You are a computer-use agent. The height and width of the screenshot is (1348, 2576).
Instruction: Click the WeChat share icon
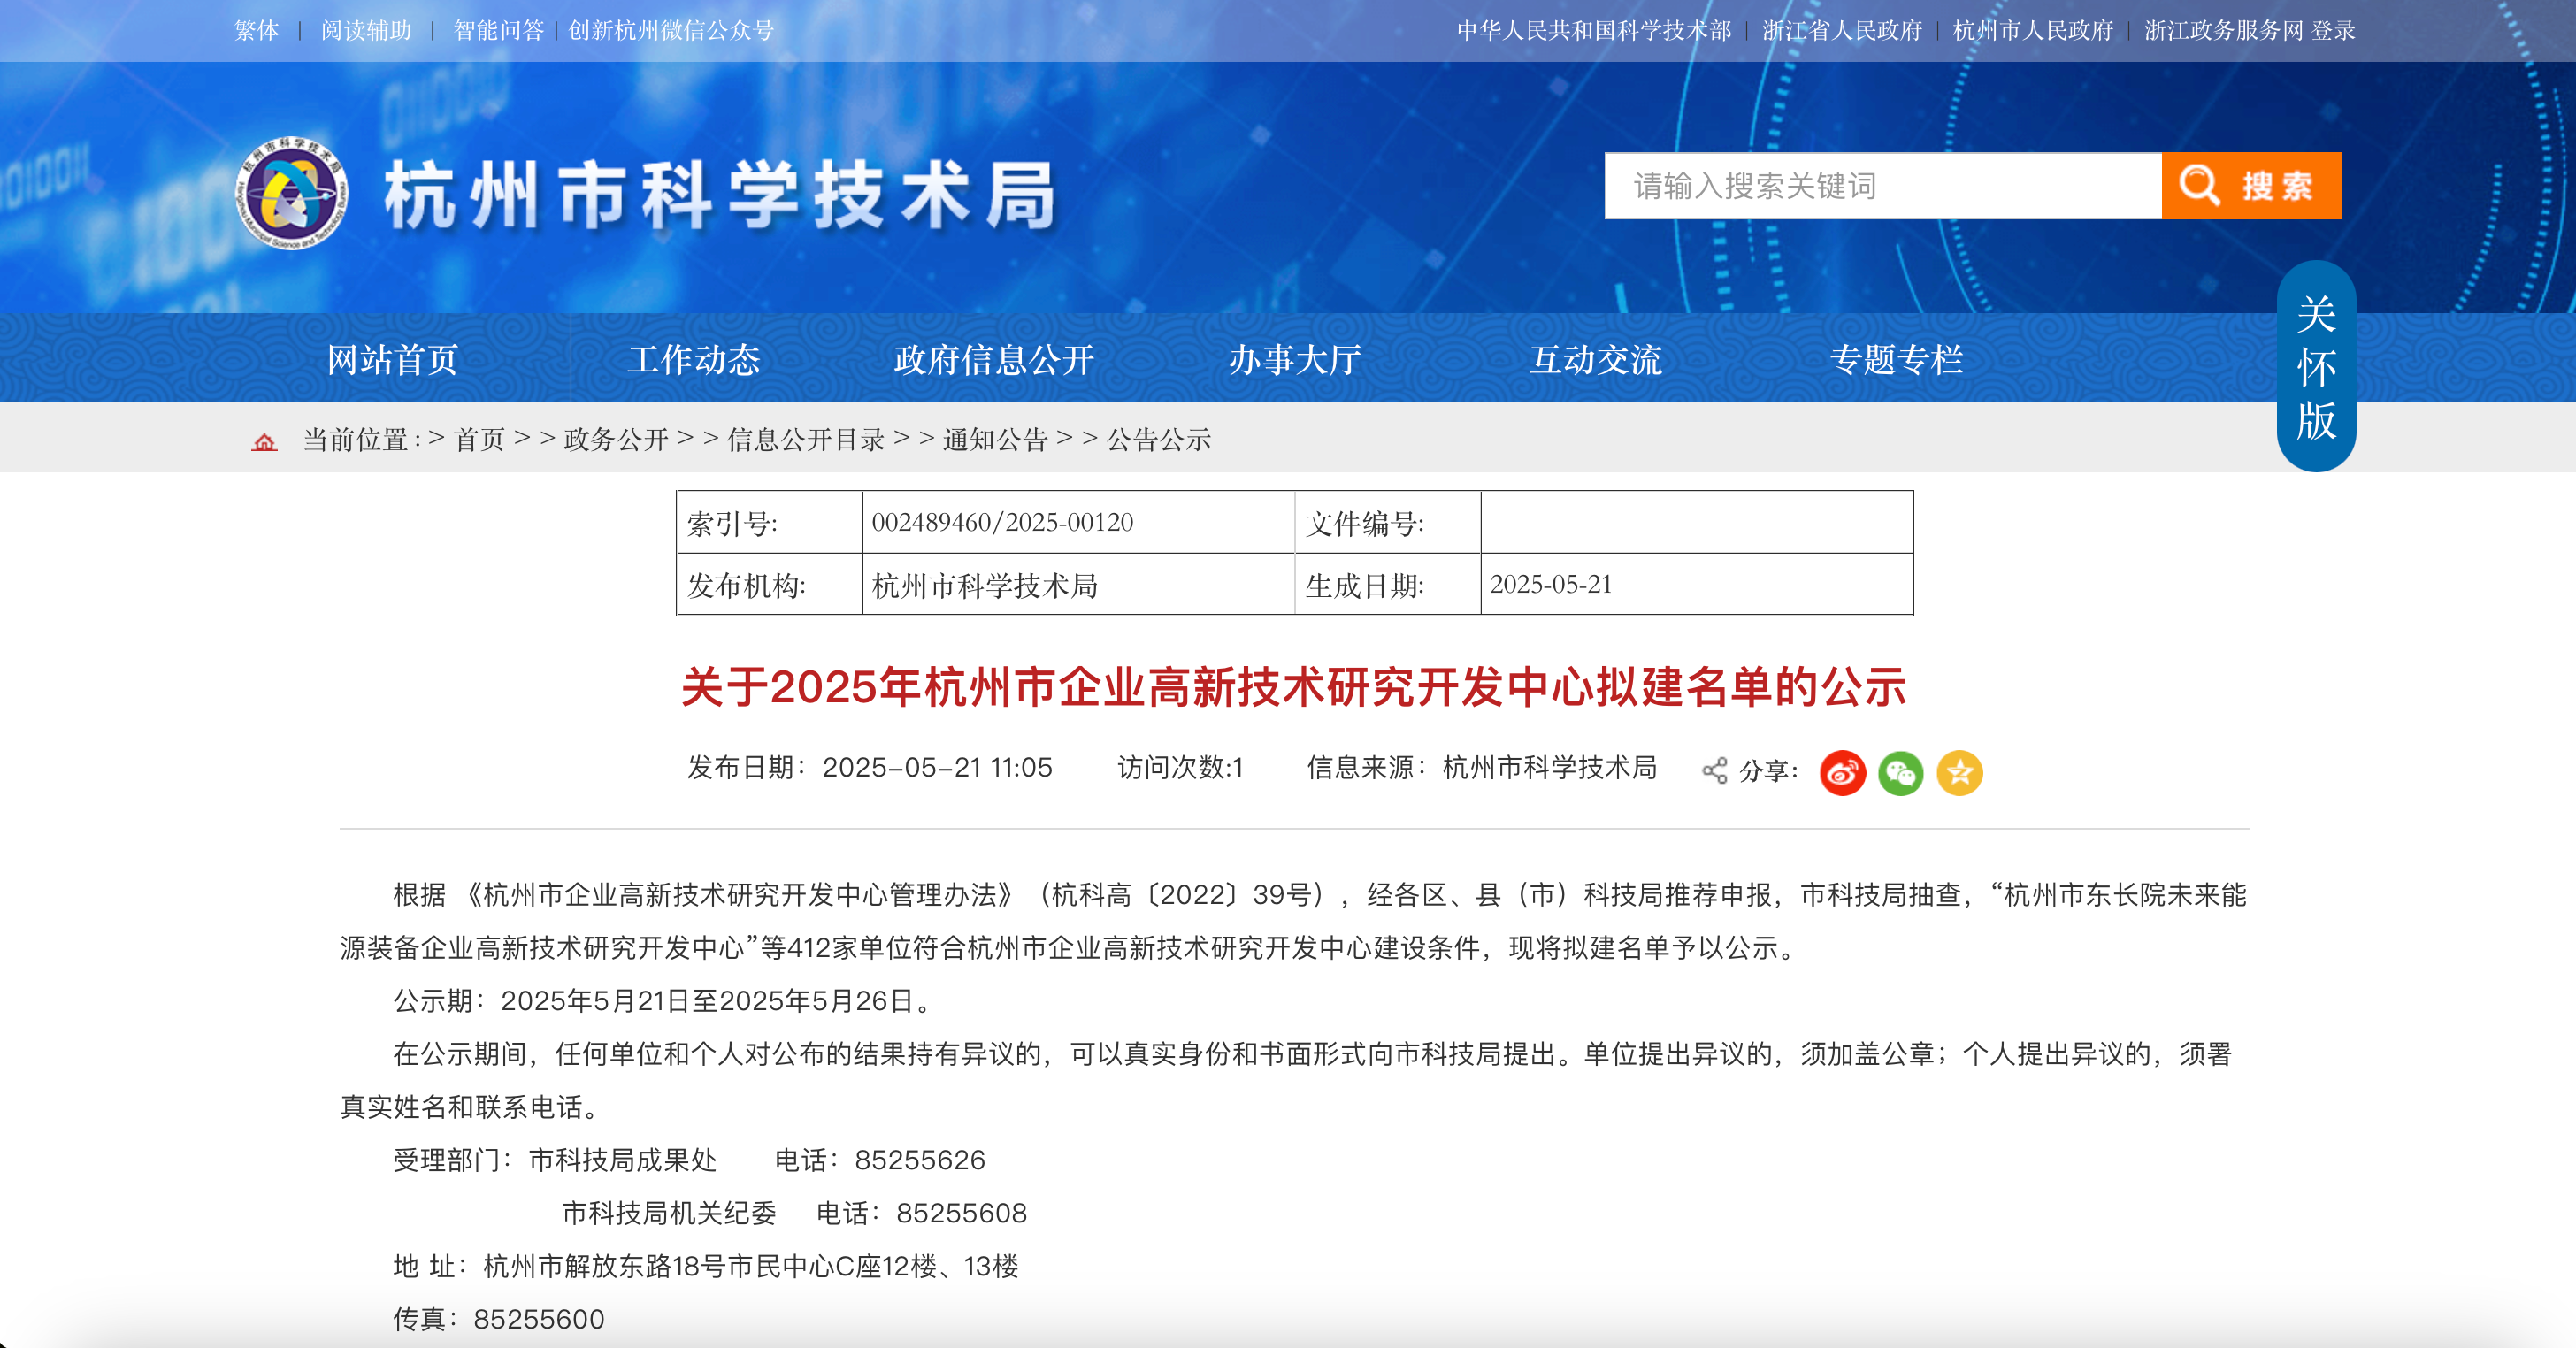[1900, 772]
